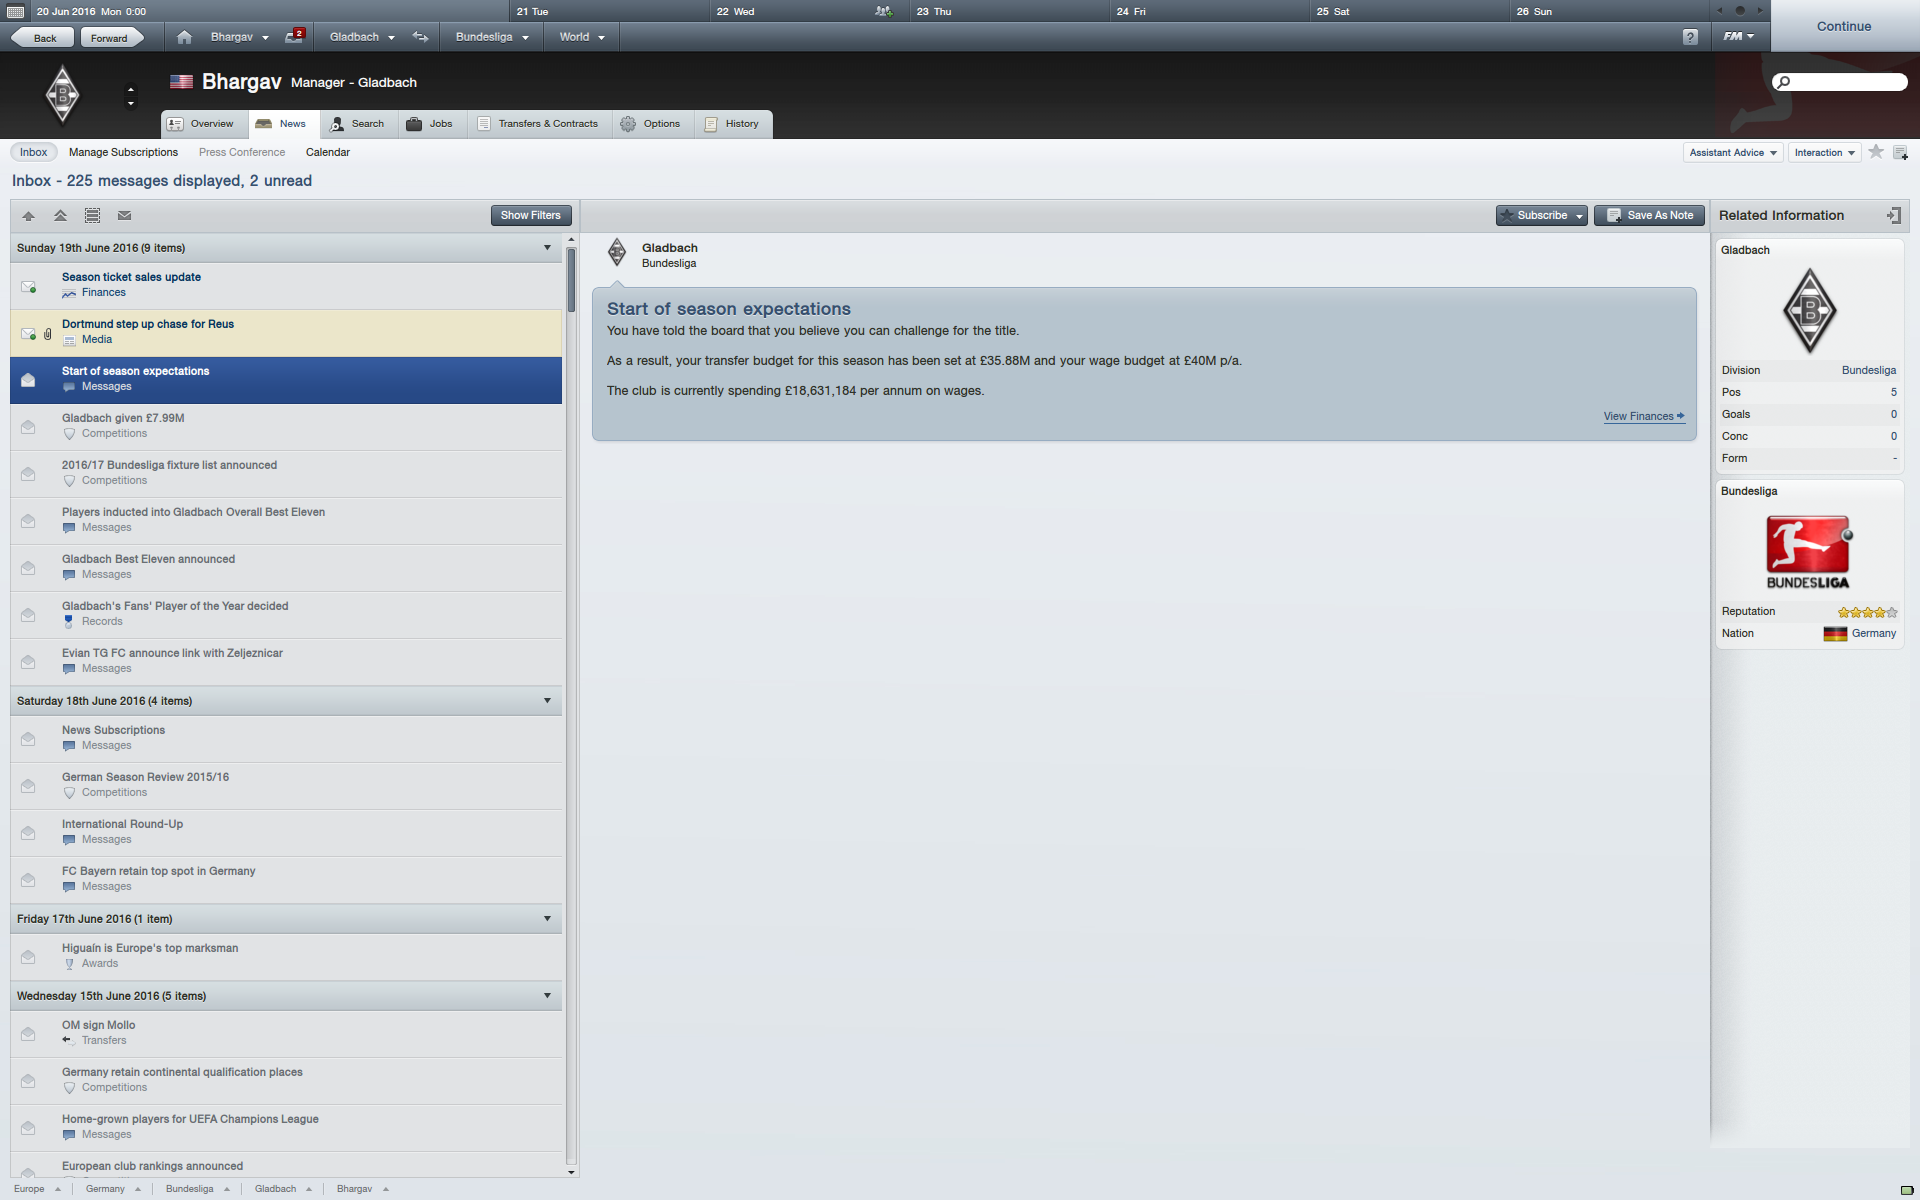Viewport: 1920px width, 1200px height.
Task: Toggle envelope on Gladbach given £7.99M message
Action: tap(28, 427)
